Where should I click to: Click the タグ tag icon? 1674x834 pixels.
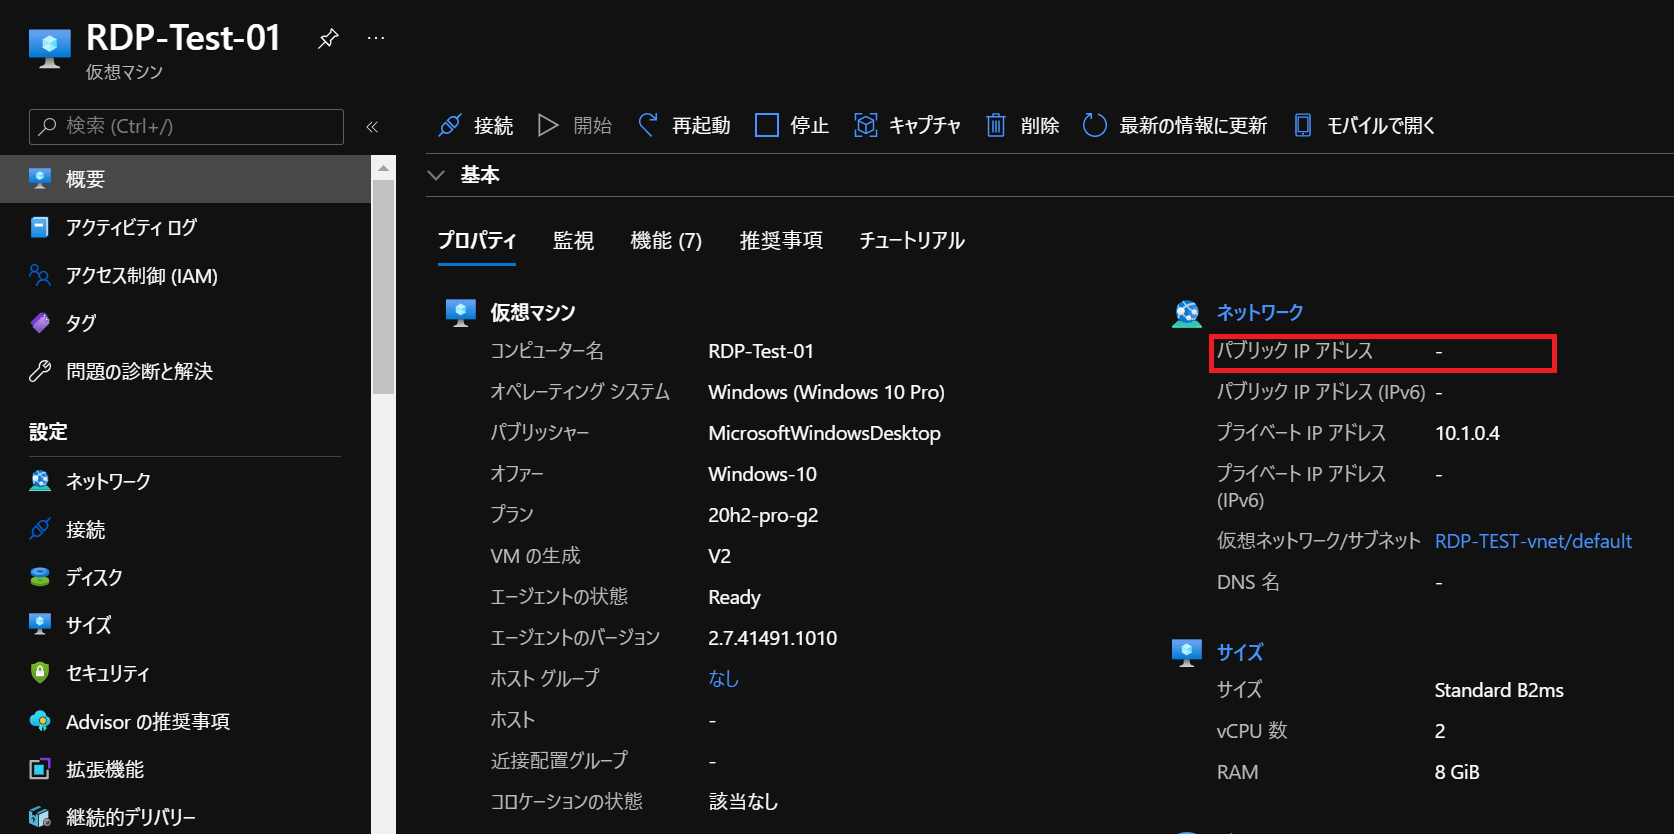40,323
